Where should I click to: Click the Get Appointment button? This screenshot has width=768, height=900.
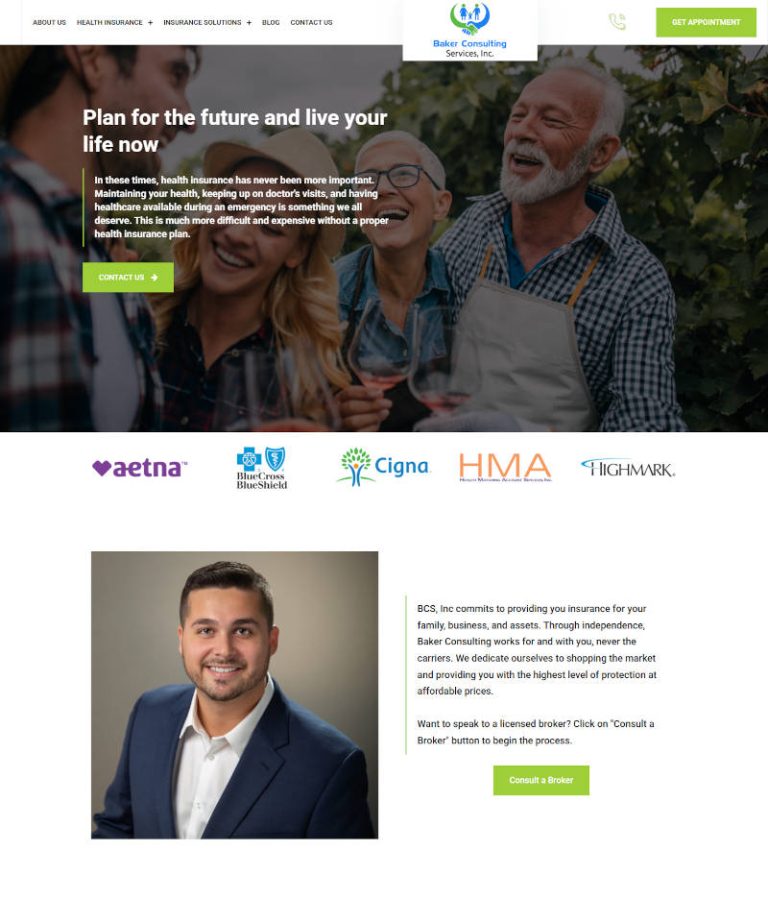[706, 22]
